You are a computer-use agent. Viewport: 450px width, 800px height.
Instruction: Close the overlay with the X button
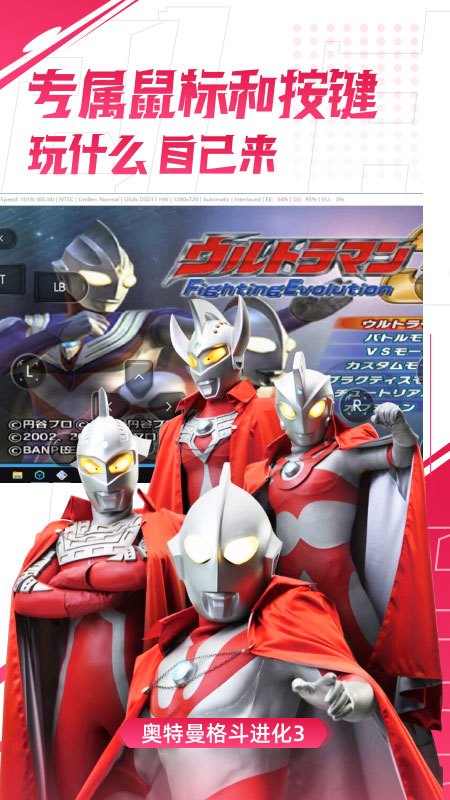[5, 238]
